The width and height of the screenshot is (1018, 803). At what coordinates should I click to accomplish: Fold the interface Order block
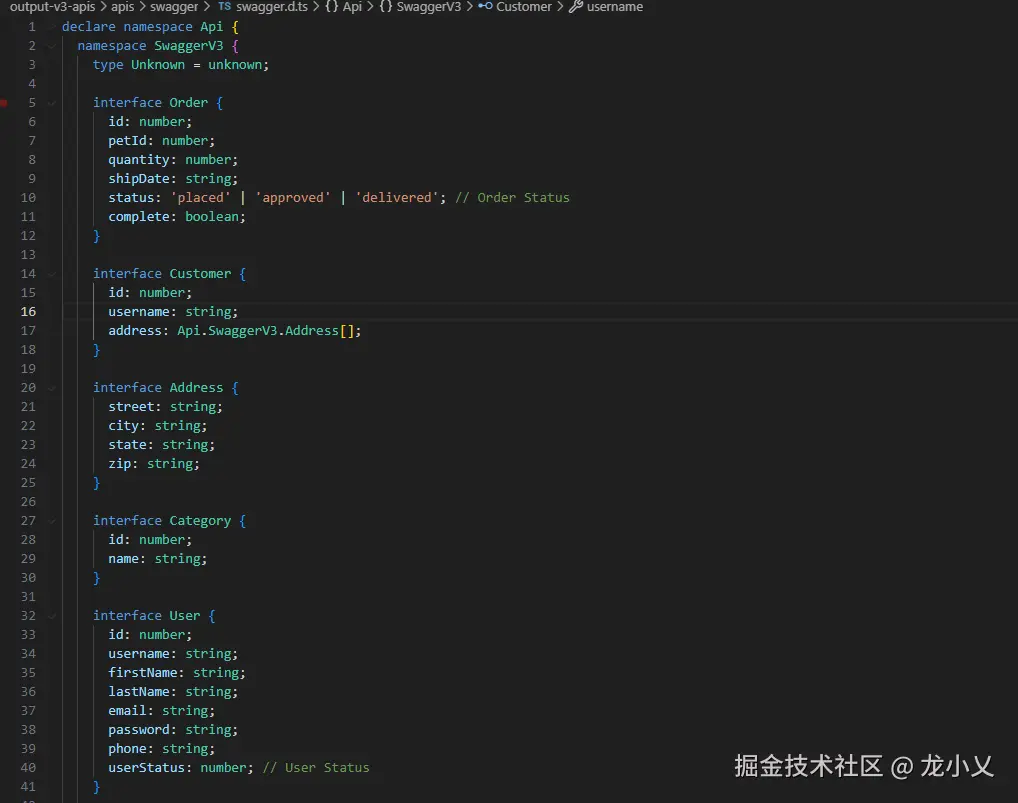pyautogui.click(x=51, y=103)
